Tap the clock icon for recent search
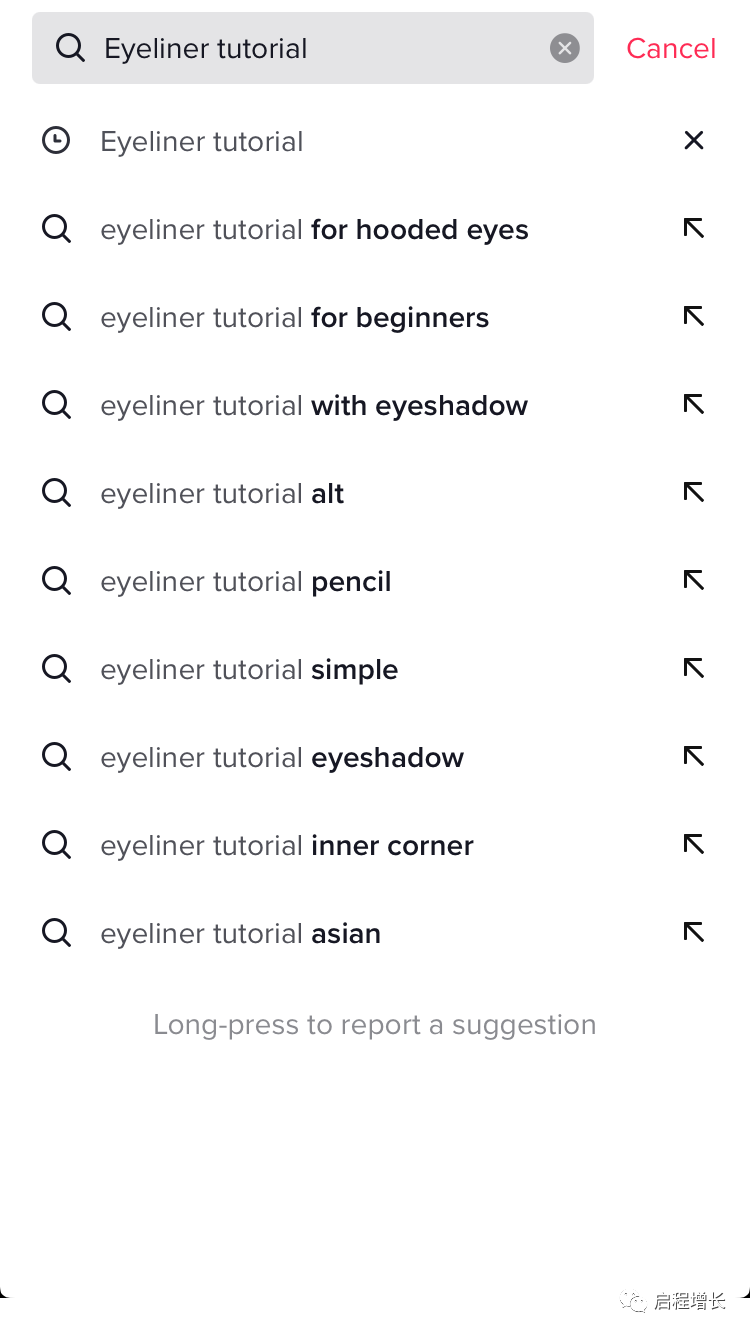Screen dimensions: 750x1334 (x=56, y=141)
